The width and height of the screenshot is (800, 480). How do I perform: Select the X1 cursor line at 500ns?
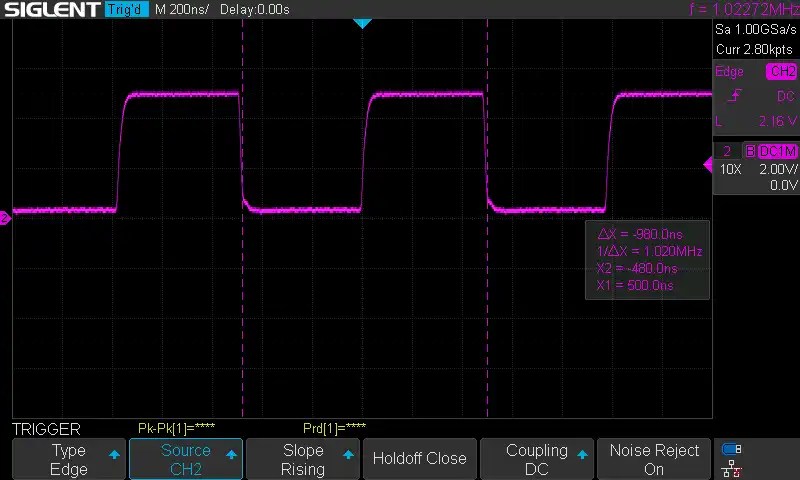pos(487,300)
